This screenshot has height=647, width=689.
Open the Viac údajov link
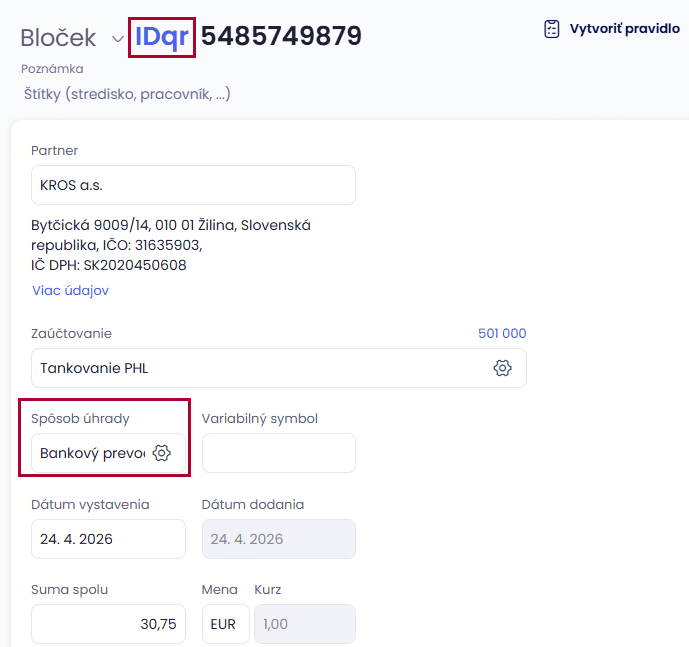click(70, 291)
